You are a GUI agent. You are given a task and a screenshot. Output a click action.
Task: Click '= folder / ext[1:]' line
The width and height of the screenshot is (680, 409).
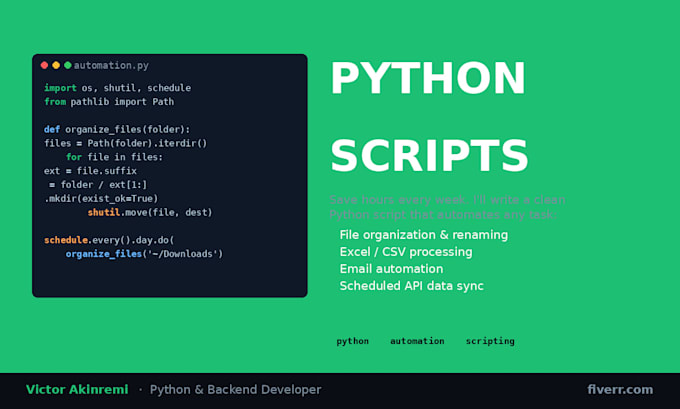(98, 185)
